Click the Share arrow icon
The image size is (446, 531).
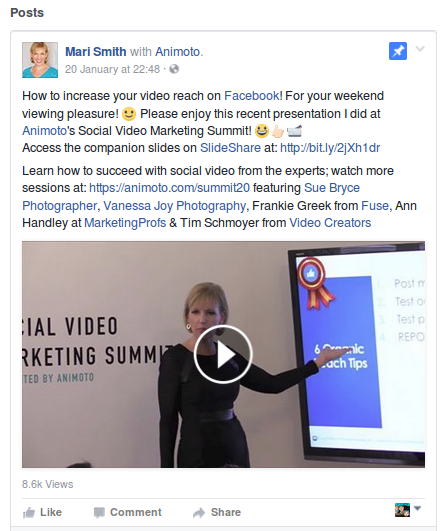199,513
